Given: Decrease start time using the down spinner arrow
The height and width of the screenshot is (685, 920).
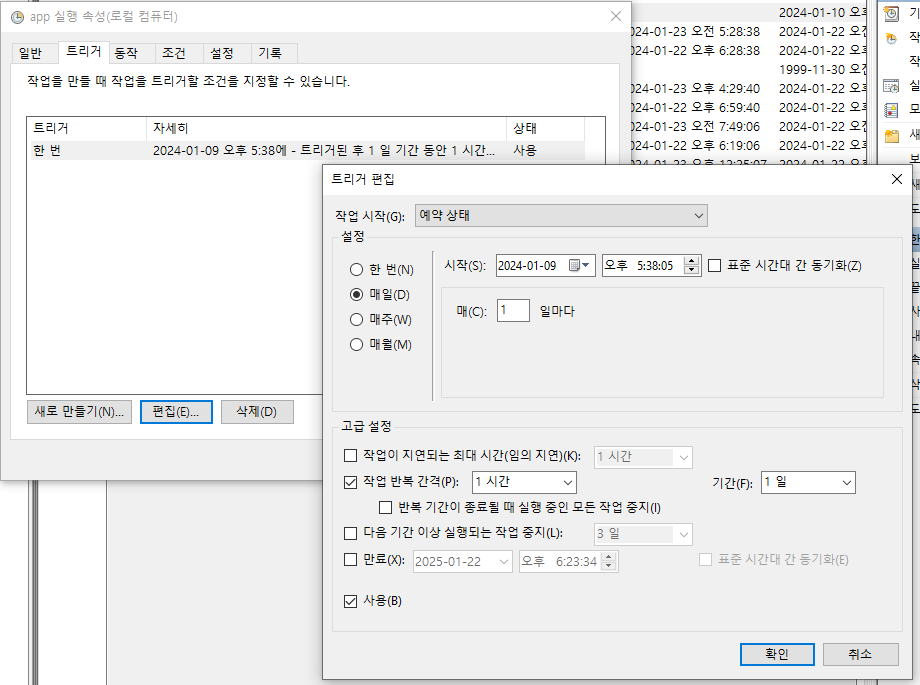Looking at the screenshot, I should click(x=692, y=270).
